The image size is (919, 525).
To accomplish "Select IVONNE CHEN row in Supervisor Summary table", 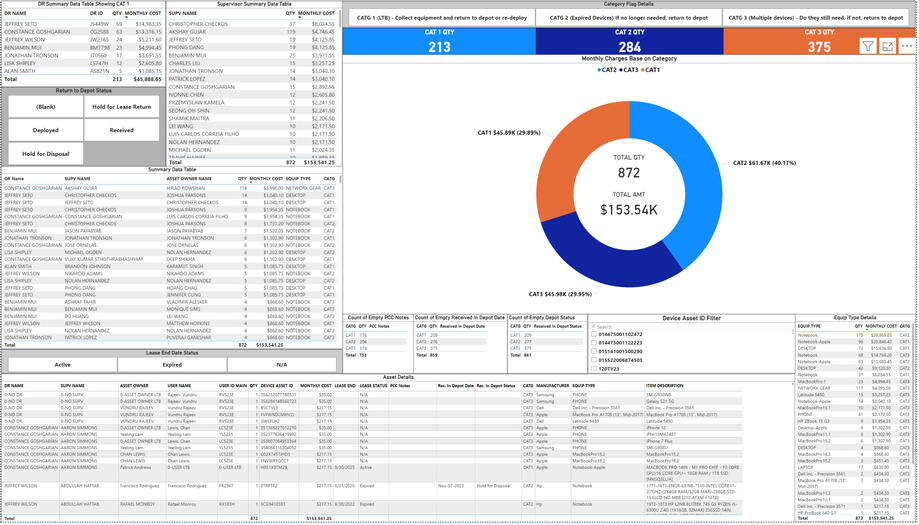I will click(252, 94).
